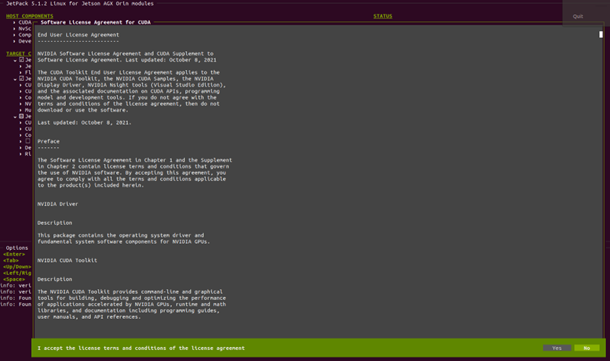The width and height of the screenshot is (610, 361).
Task: Click the <Enter> key hint
Action: point(14,254)
